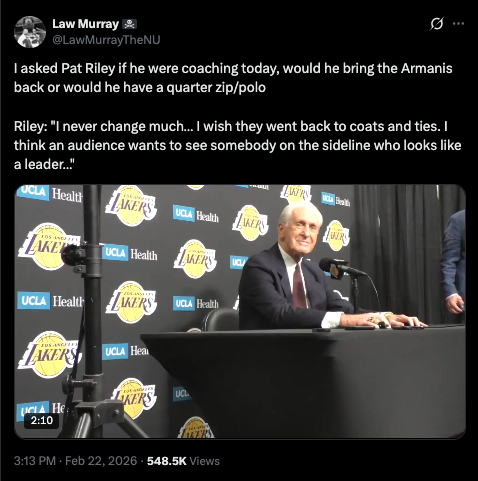View the 548.5K view count
Screen dimensions: 478x481
click(167, 461)
